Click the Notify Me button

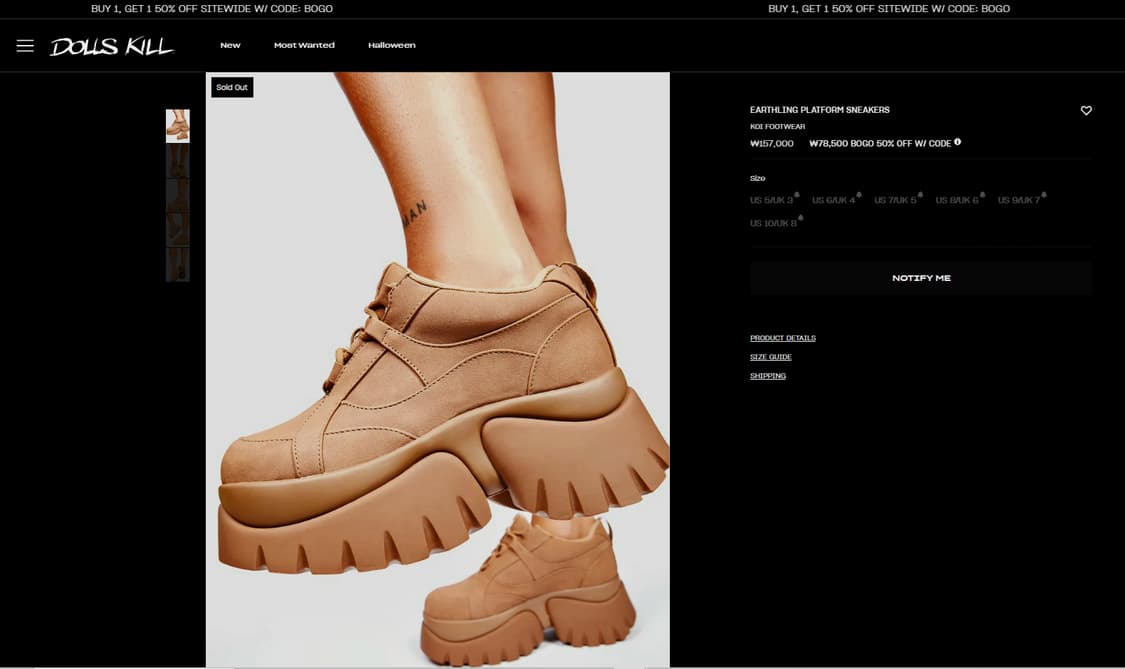[x=921, y=278]
